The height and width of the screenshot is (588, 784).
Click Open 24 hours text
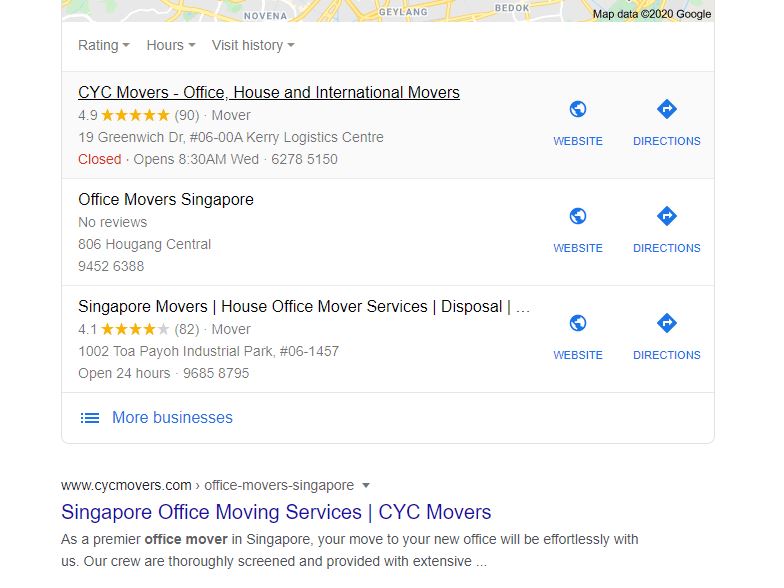pos(124,374)
